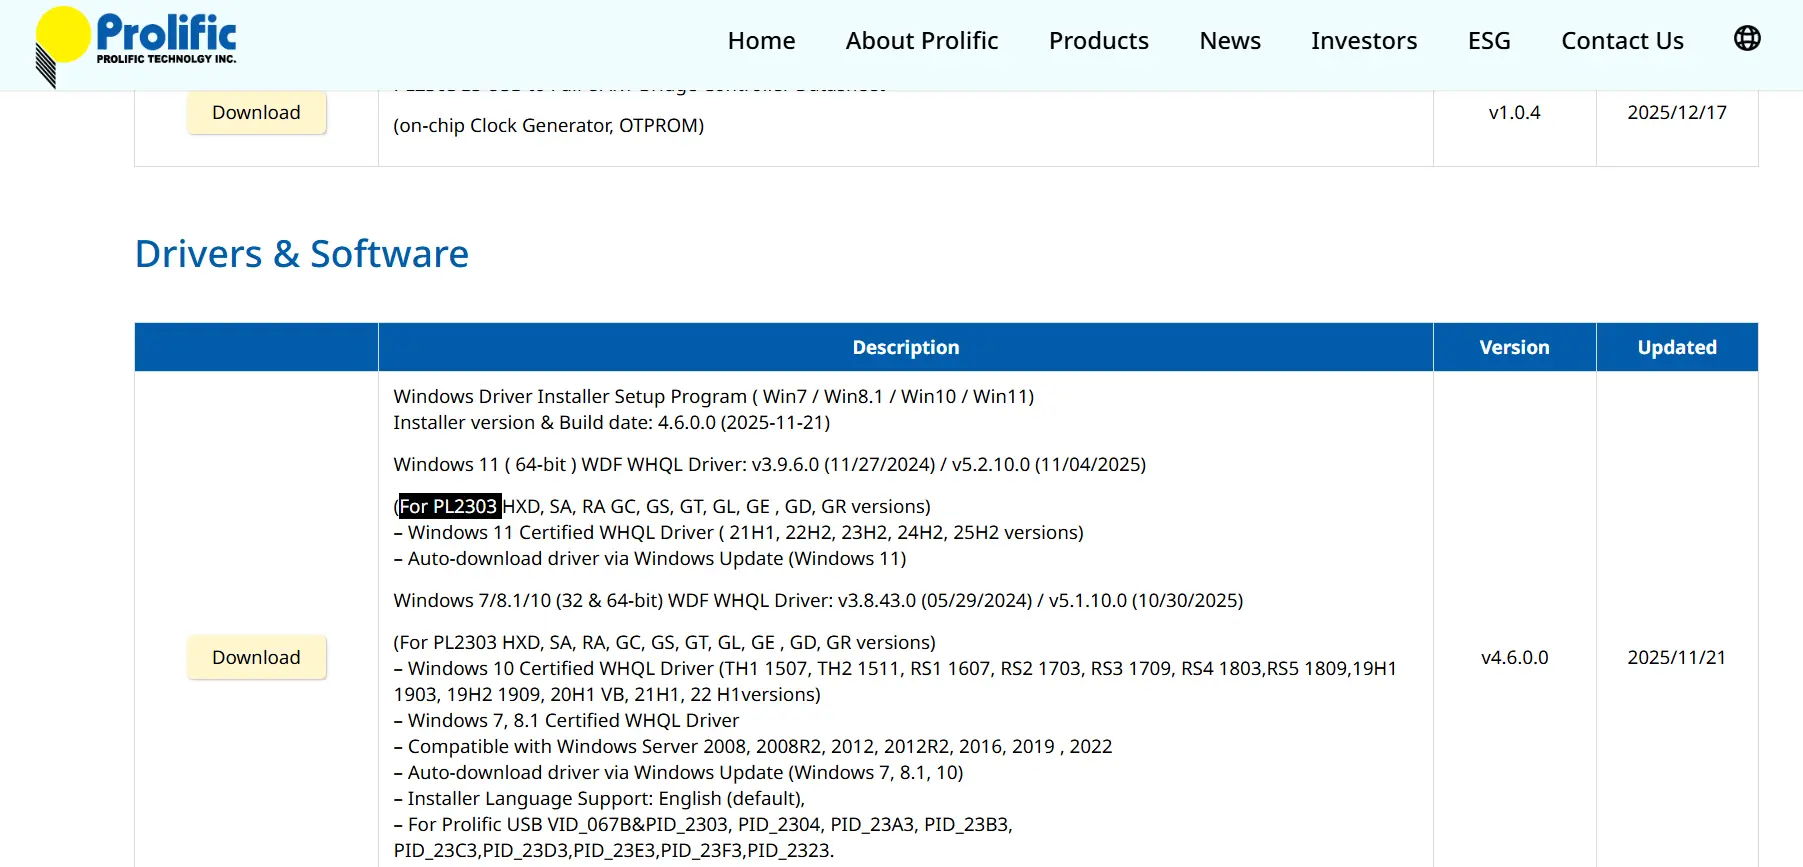Click 'Compatible with Windows Server 2008' line

click(752, 747)
